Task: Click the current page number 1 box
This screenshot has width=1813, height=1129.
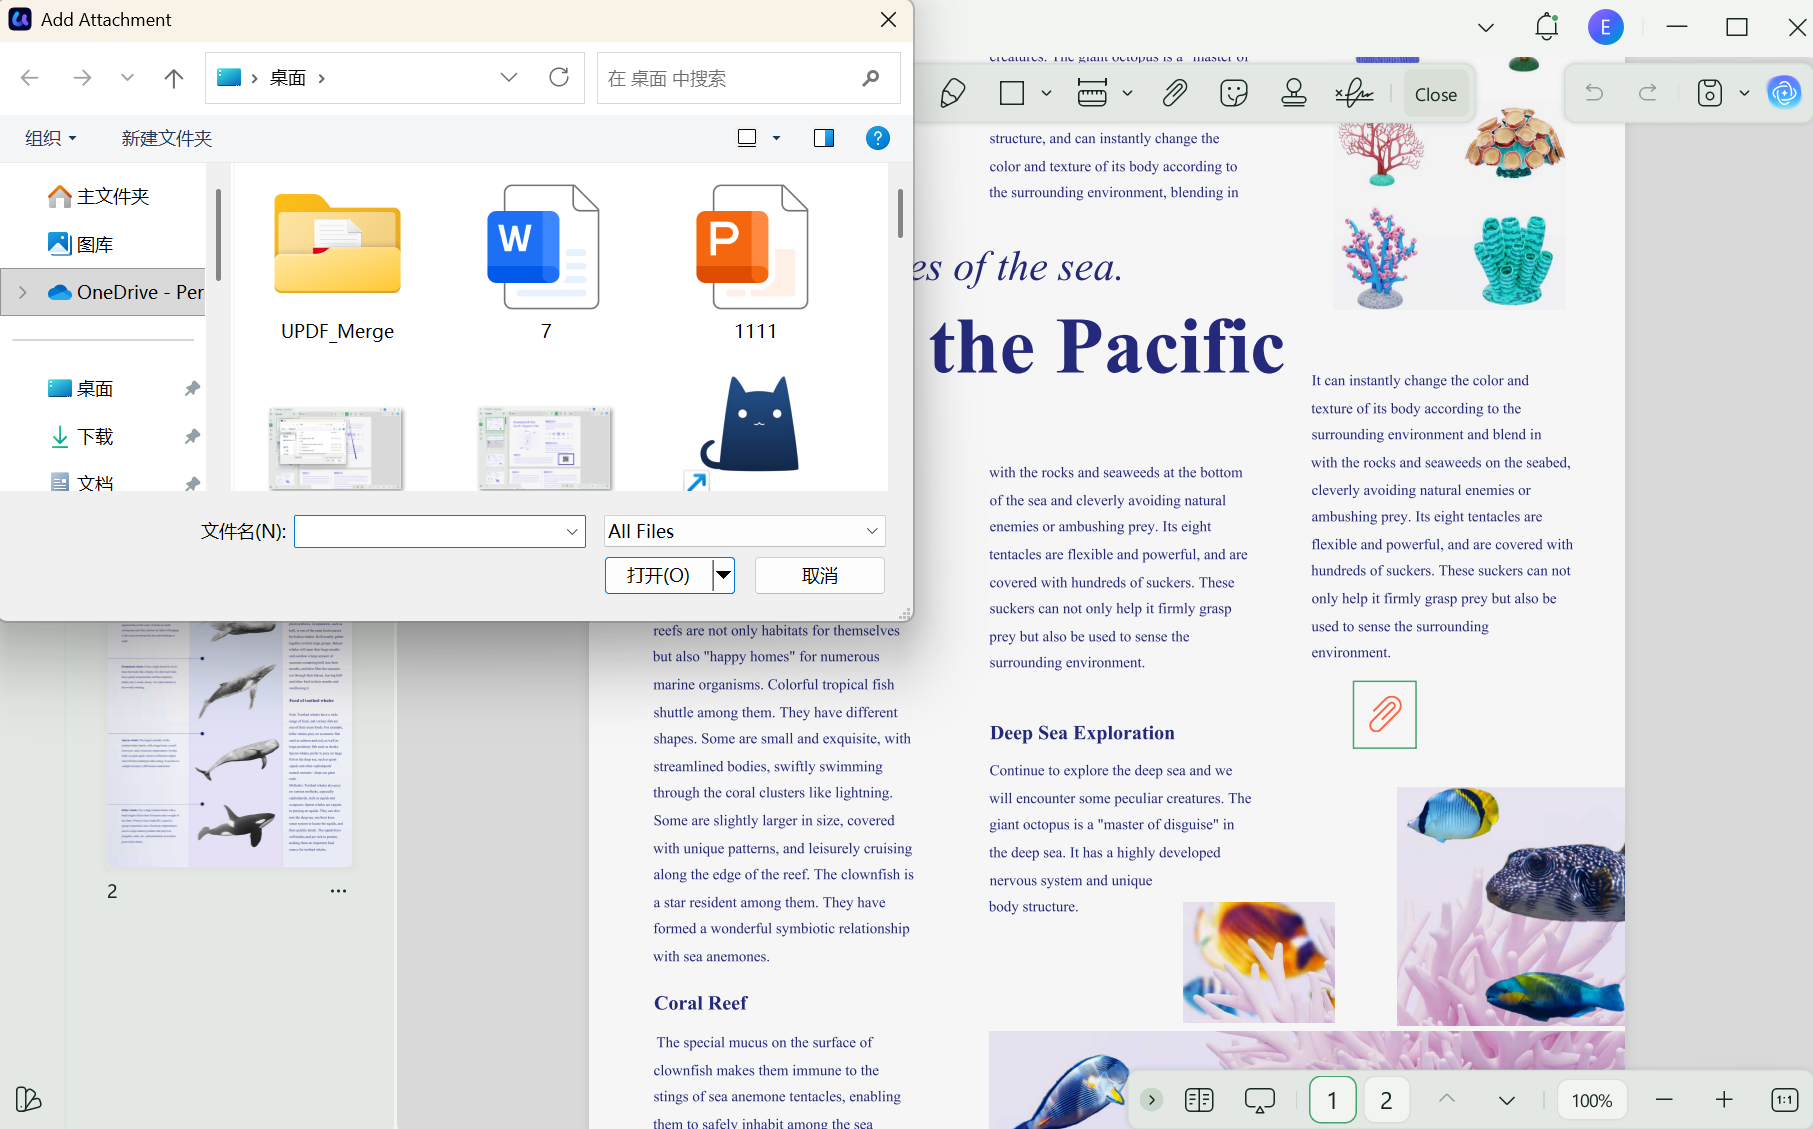Action: coord(1332,1100)
